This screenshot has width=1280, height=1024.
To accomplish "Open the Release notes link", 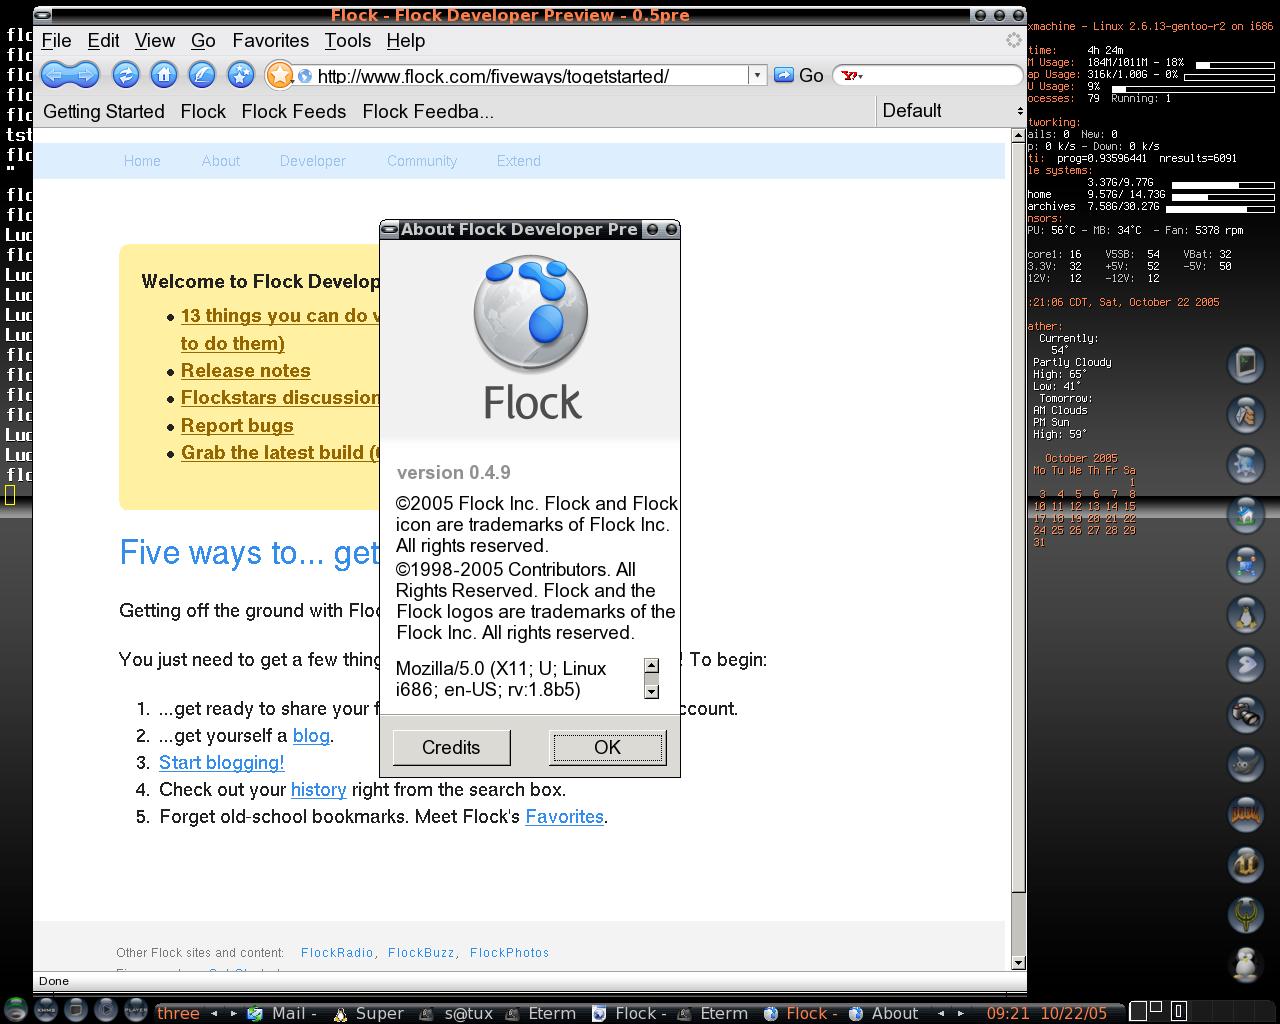I will 245,371.
